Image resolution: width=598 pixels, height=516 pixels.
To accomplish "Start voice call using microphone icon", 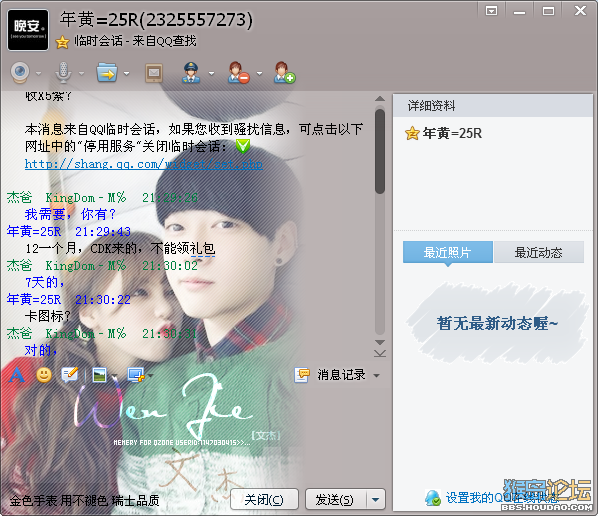I will (63, 72).
